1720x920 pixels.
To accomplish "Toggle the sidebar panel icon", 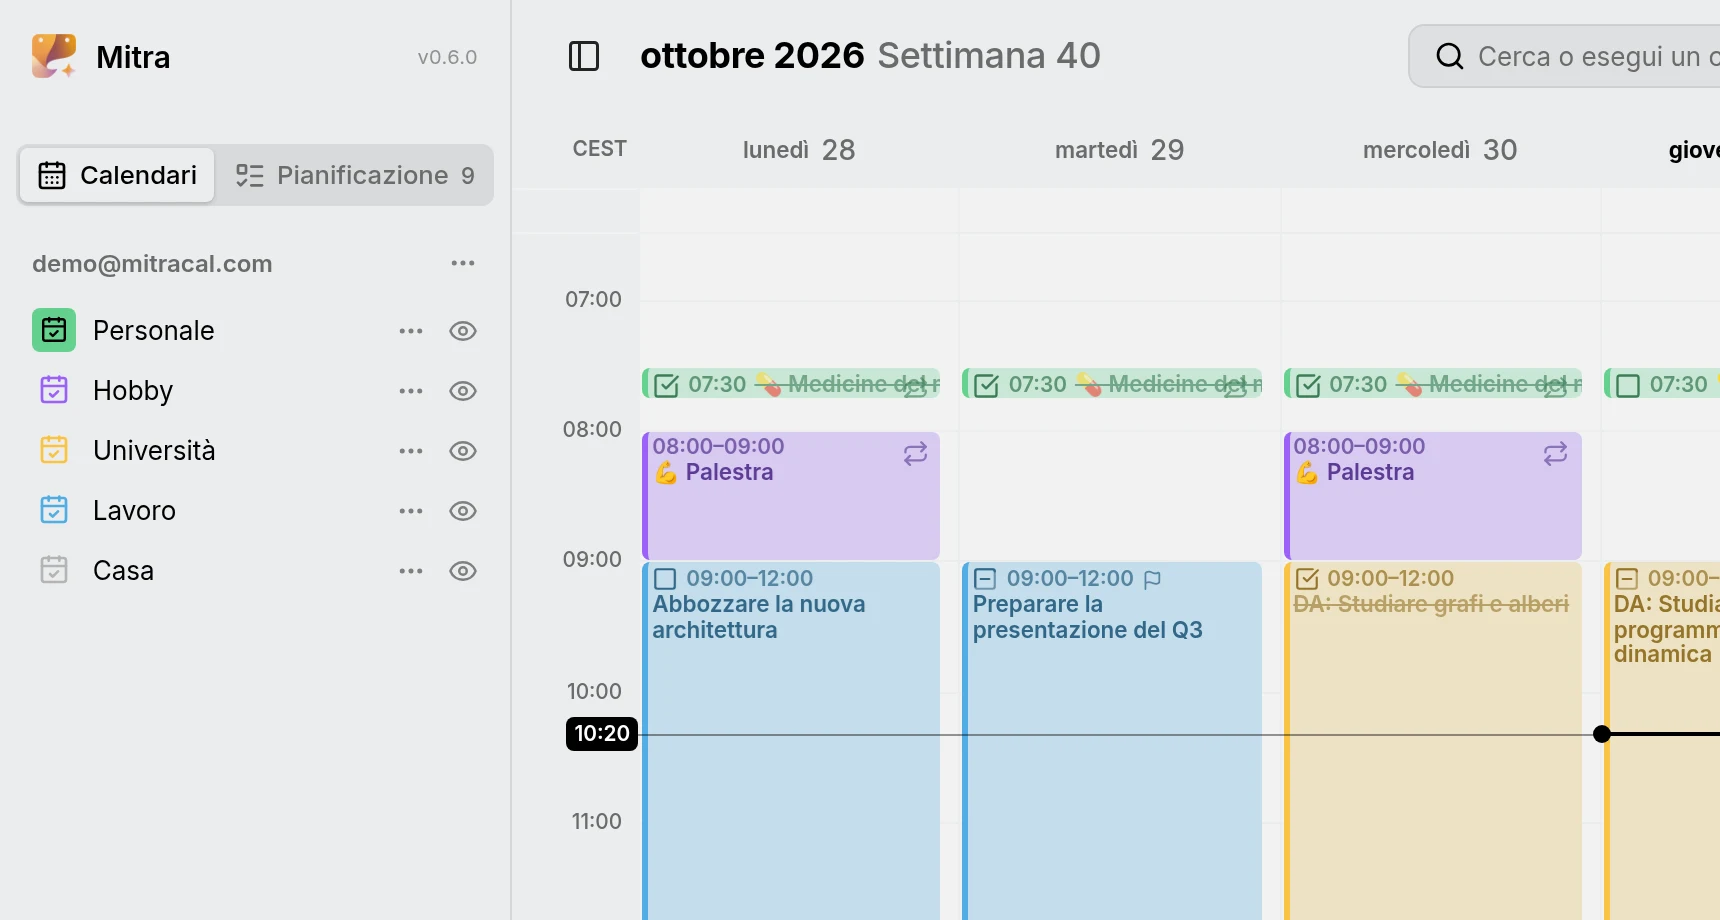I will pyautogui.click(x=584, y=56).
